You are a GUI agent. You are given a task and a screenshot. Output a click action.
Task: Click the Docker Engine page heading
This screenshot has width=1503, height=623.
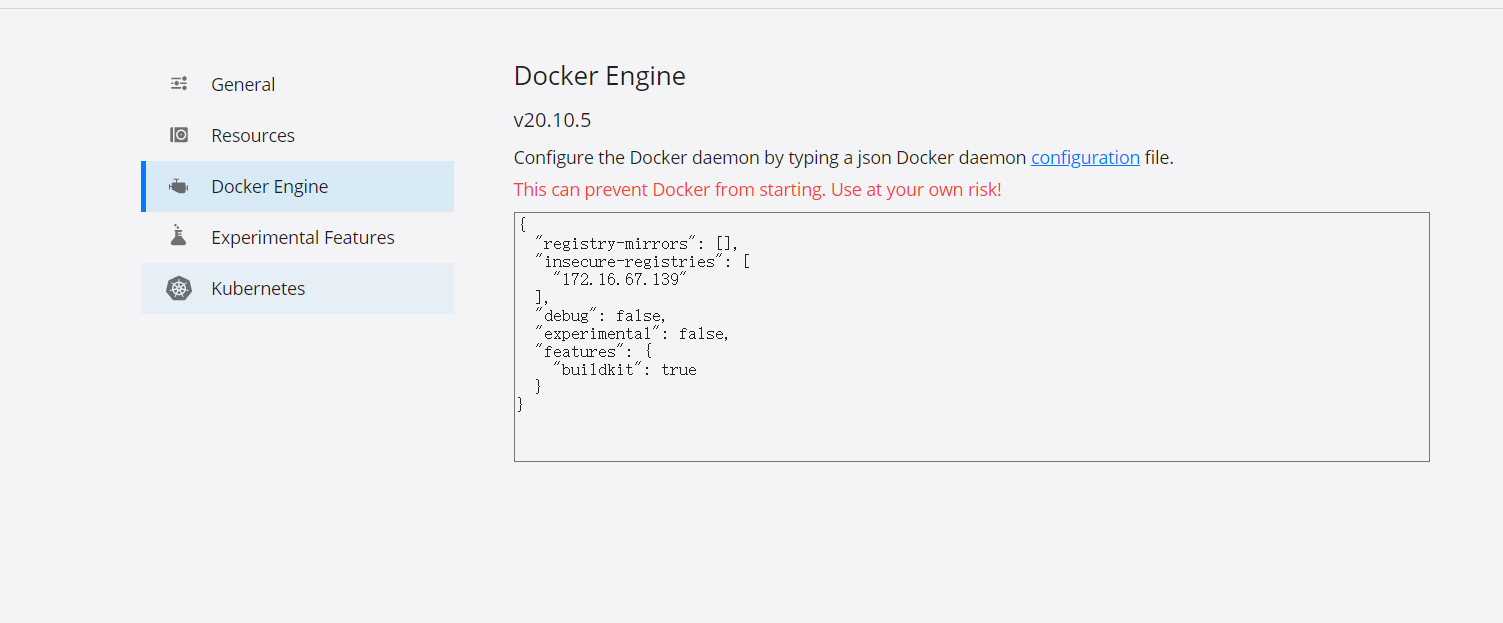600,76
